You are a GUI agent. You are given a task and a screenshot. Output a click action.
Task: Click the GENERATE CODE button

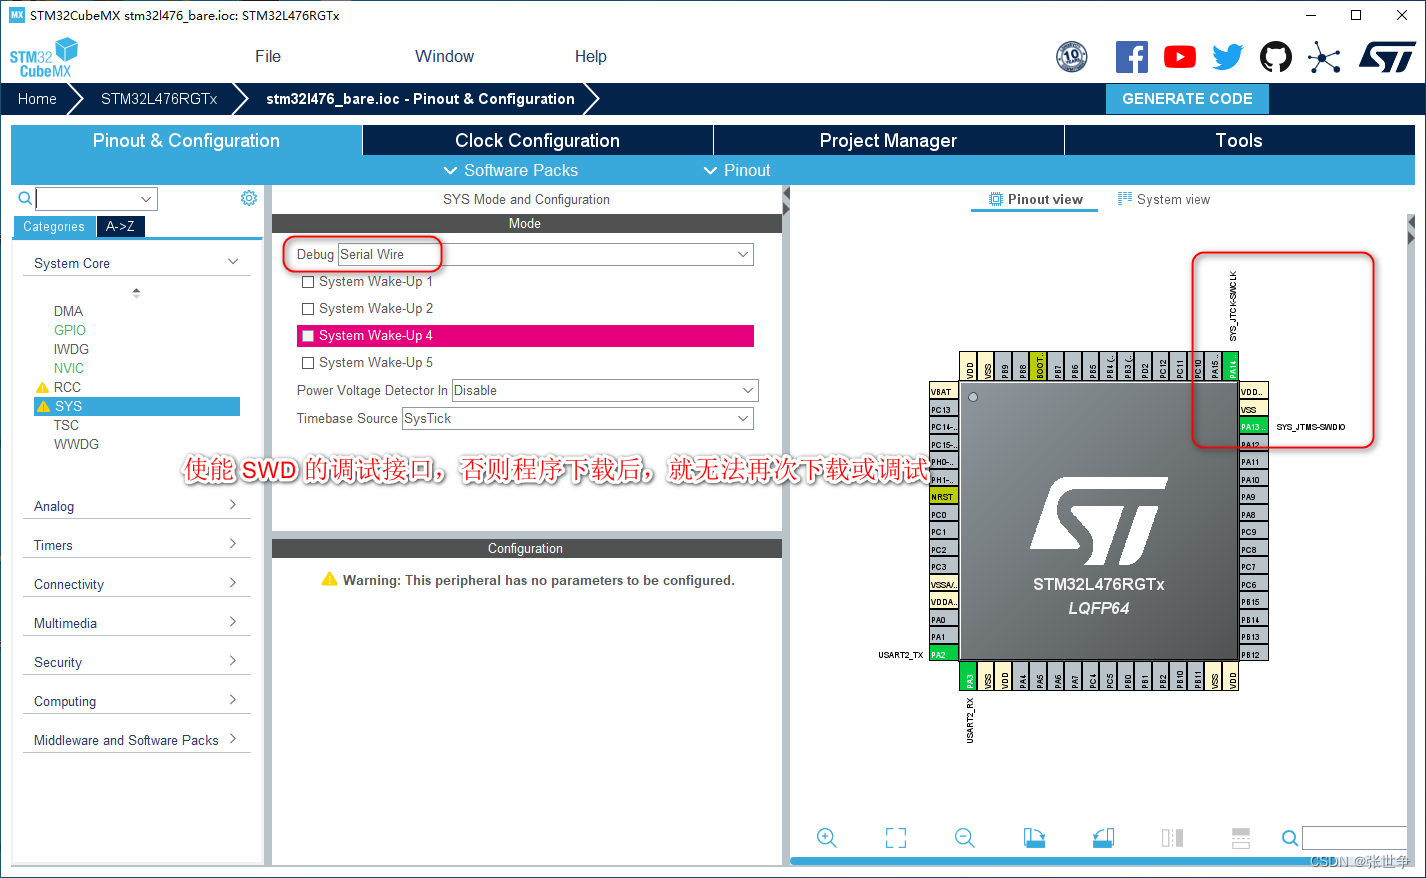1187,99
